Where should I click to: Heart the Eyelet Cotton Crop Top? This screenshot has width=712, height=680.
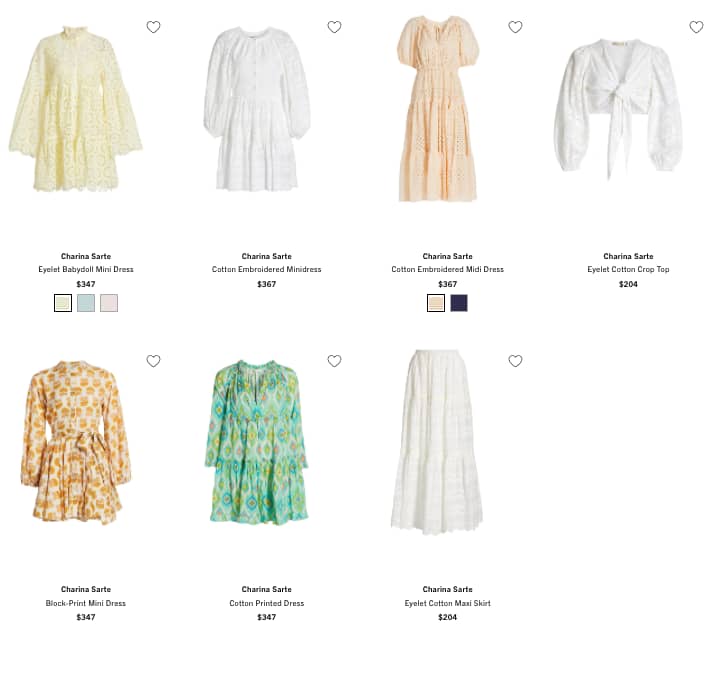(696, 27)
